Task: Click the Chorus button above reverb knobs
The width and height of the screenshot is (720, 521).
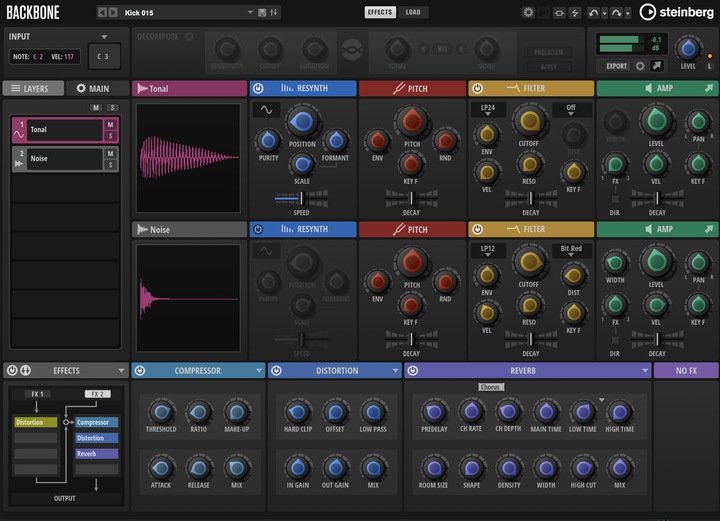Action: (x=490, y=387)
